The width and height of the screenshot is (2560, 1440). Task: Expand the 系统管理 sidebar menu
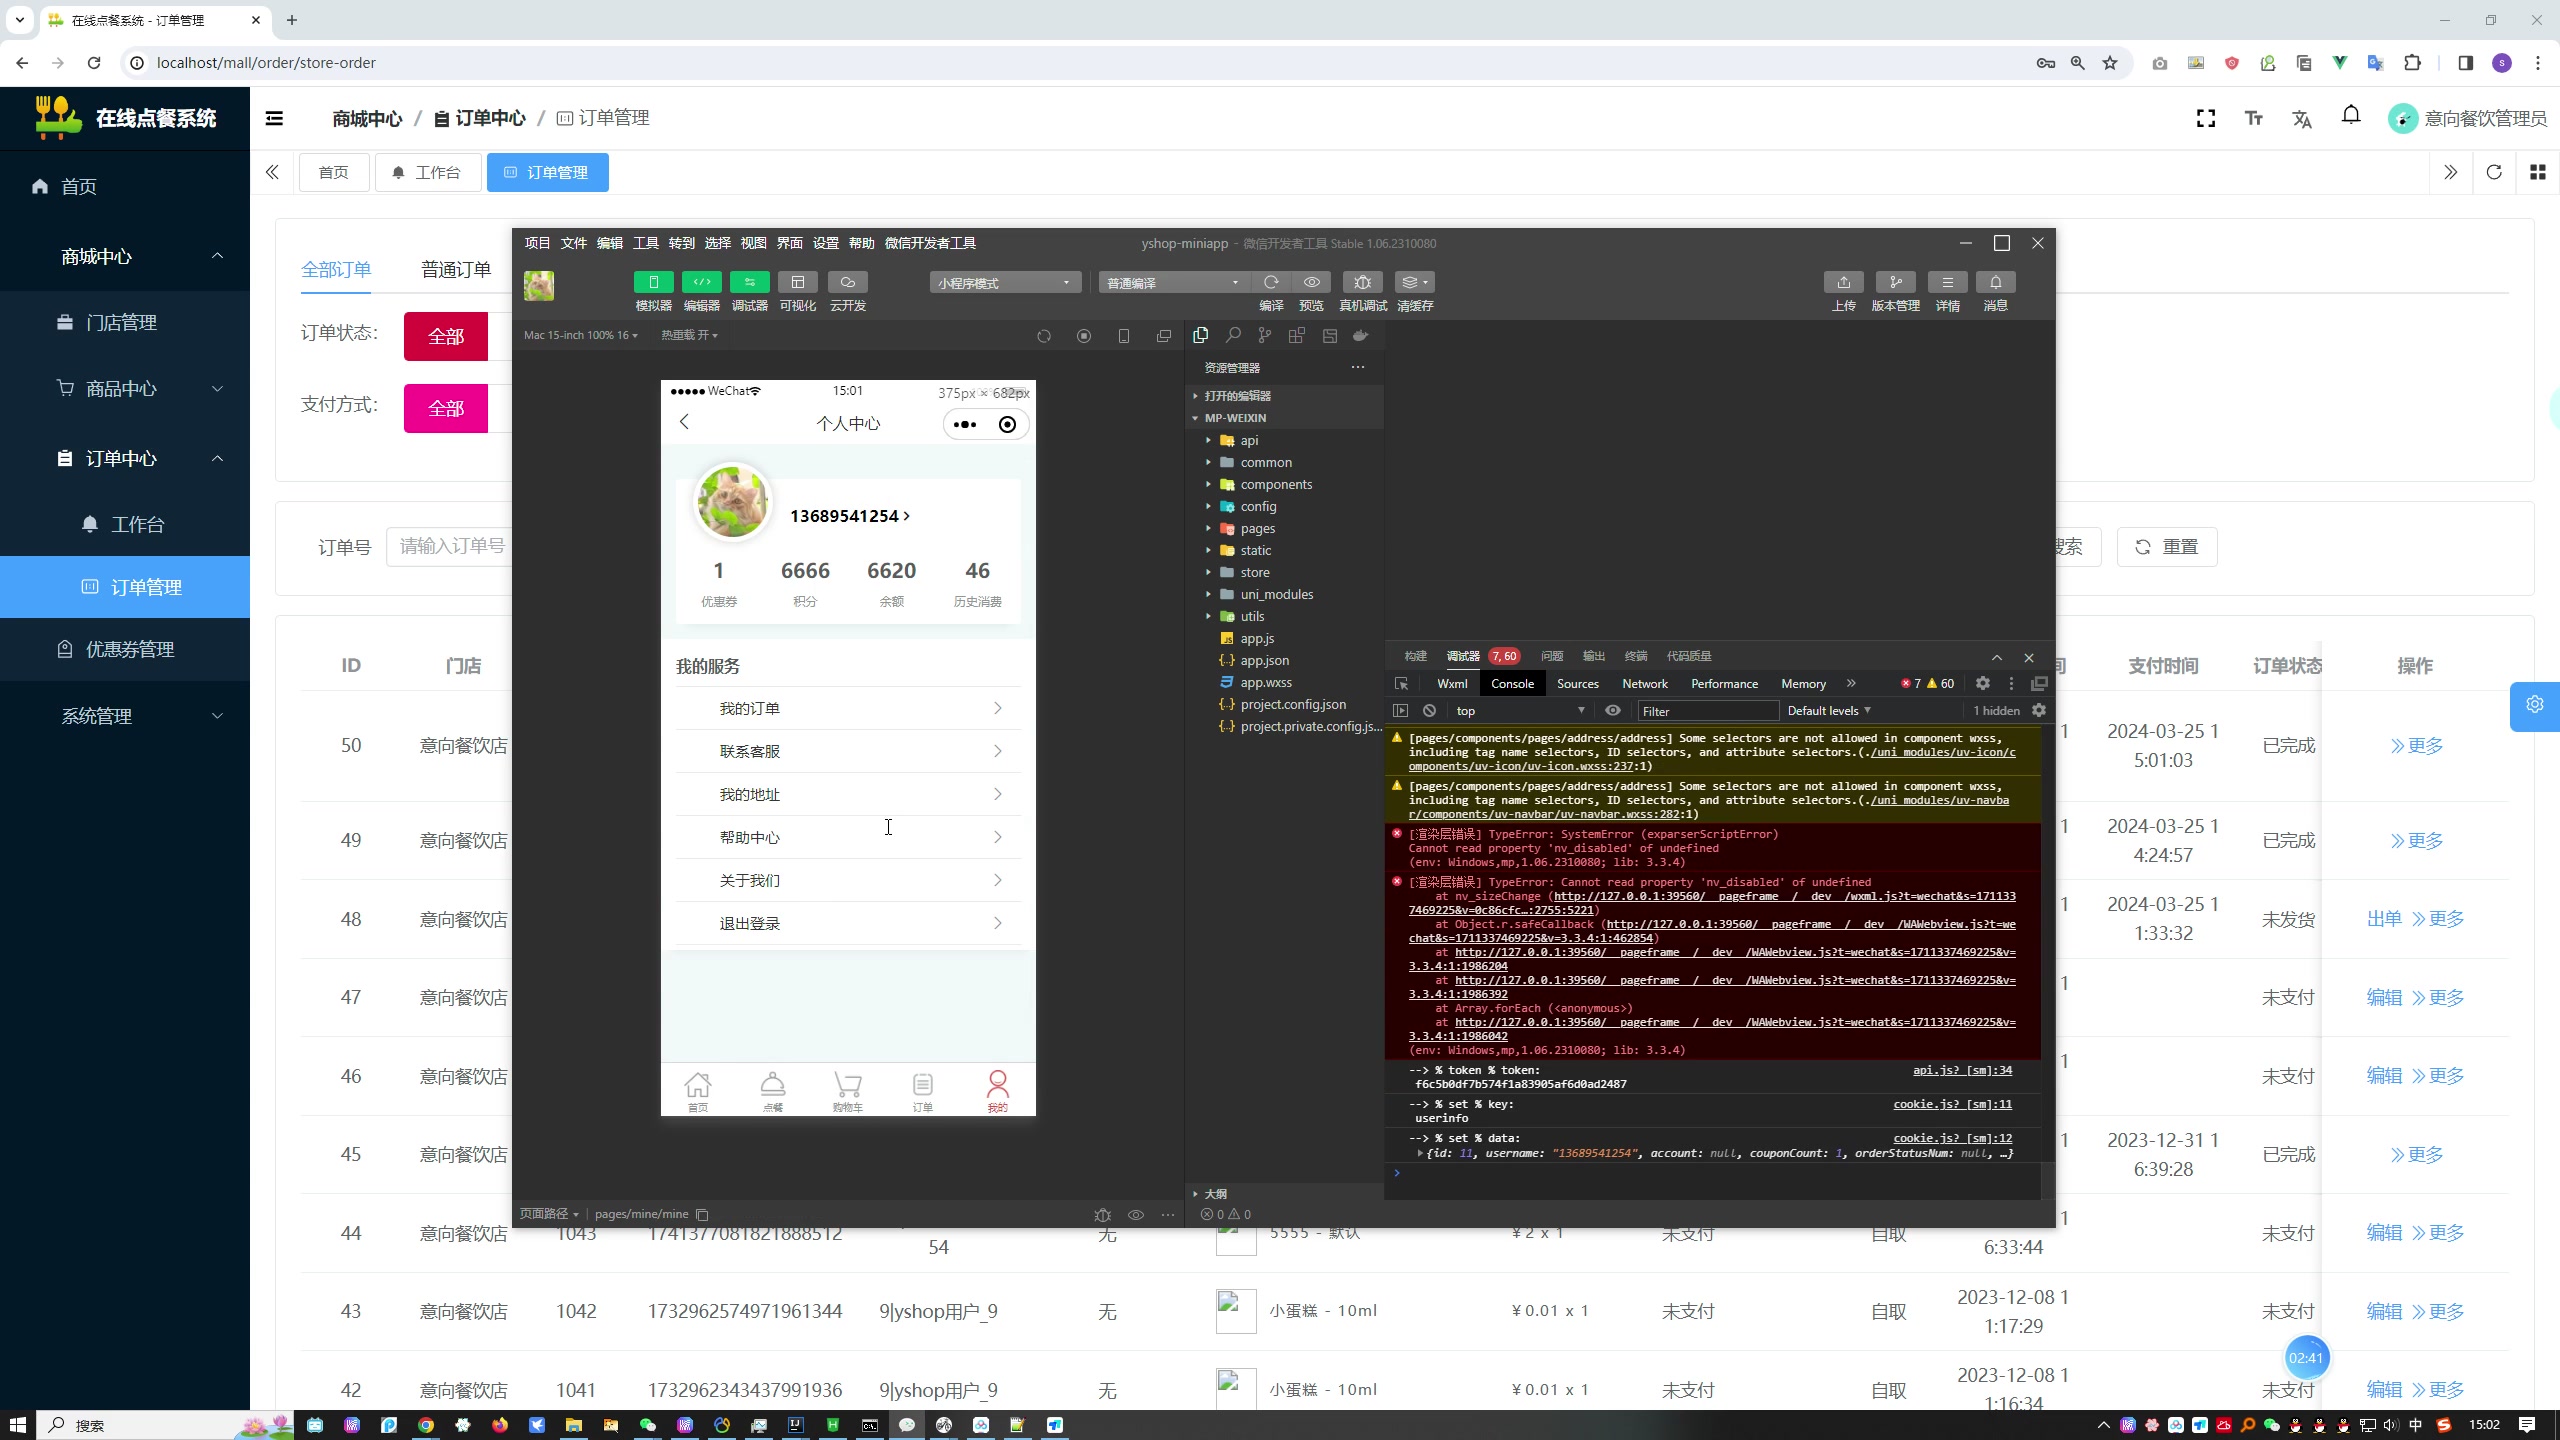(125, 716)
